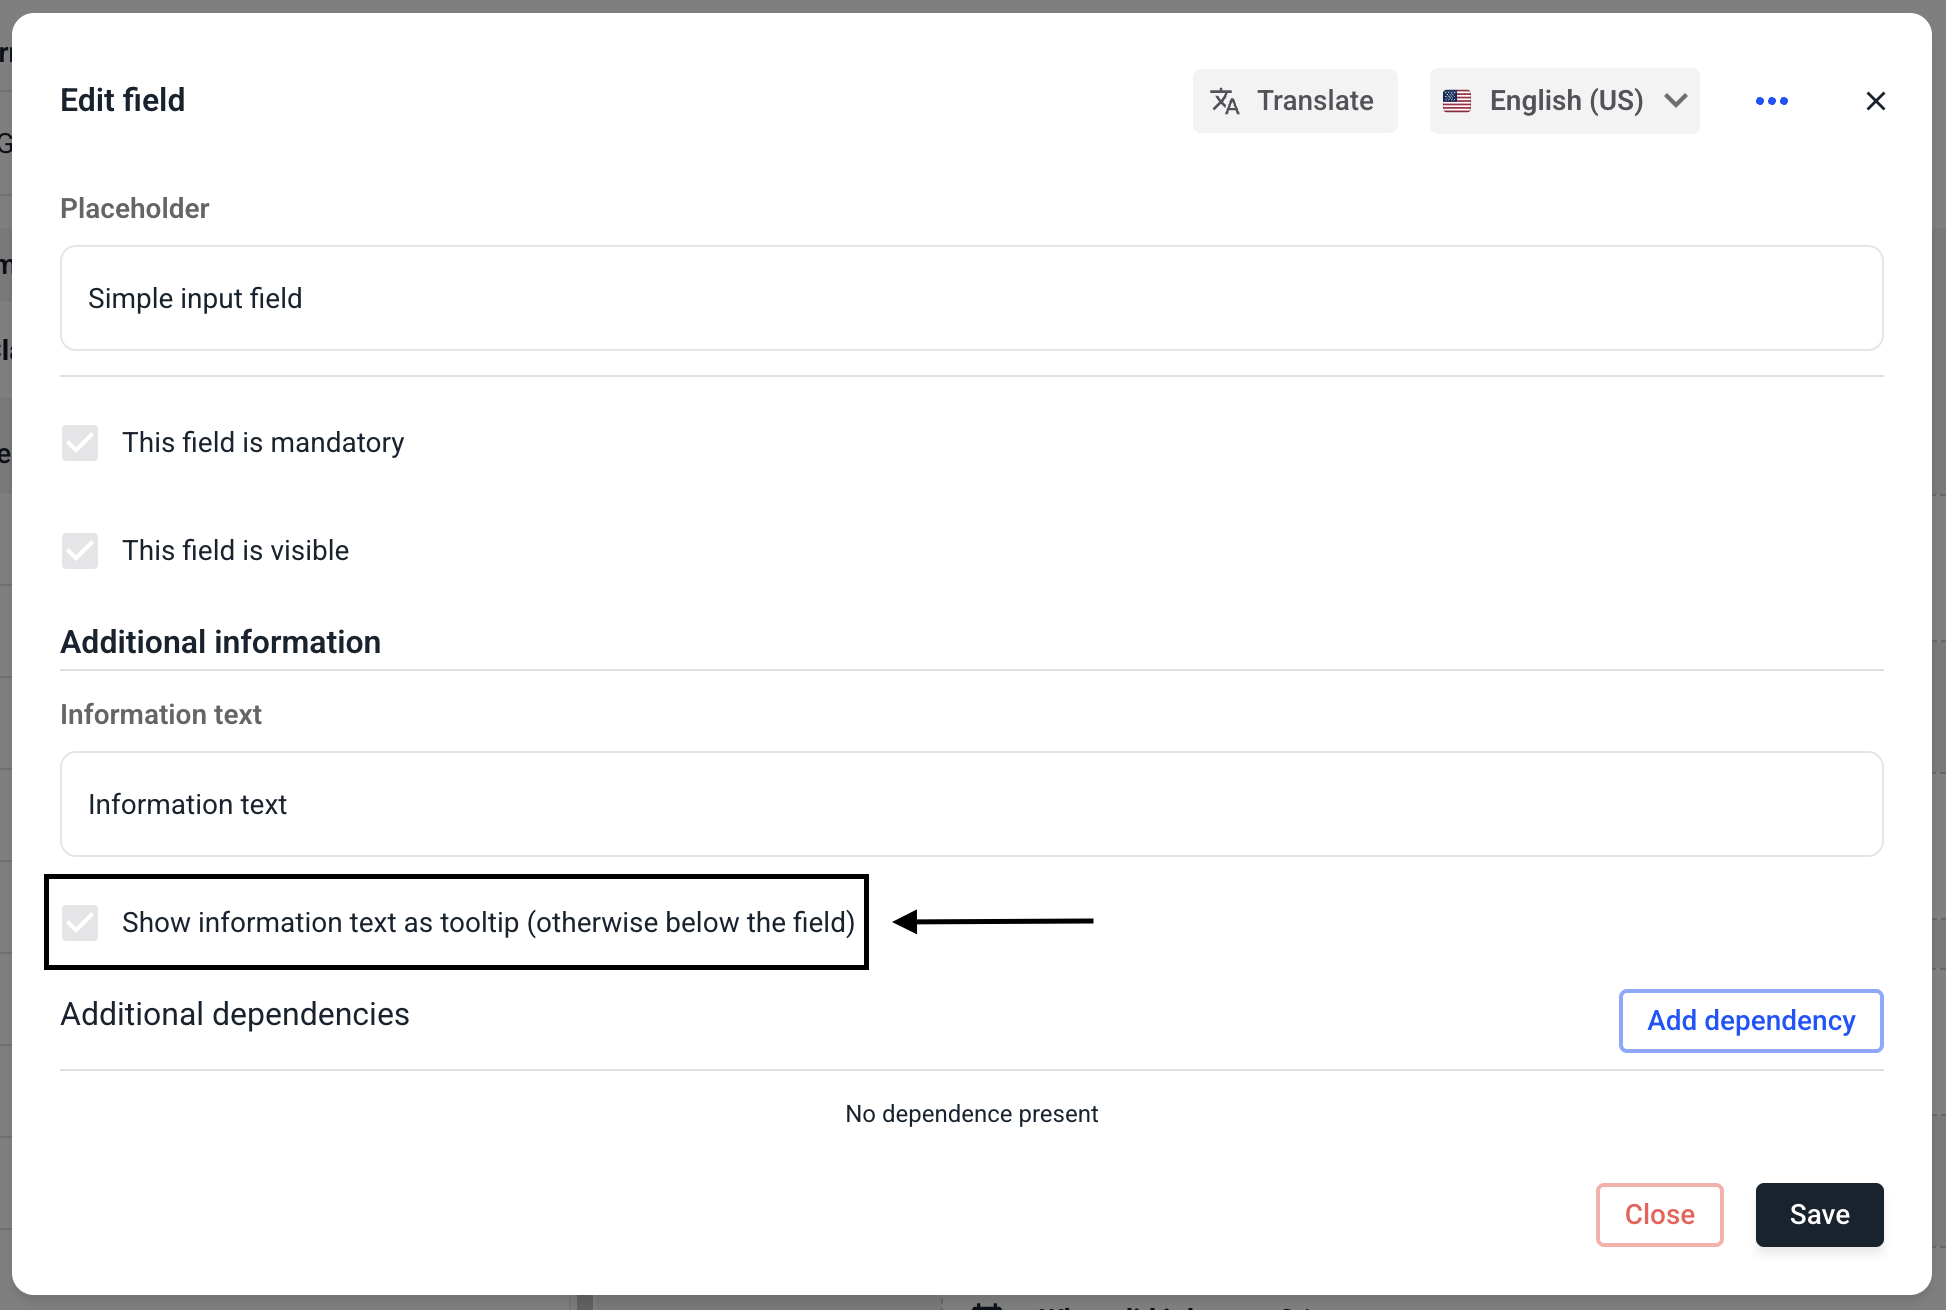
Task: Click the 'This field is visible' label
Action: click(x=236, y=551)
